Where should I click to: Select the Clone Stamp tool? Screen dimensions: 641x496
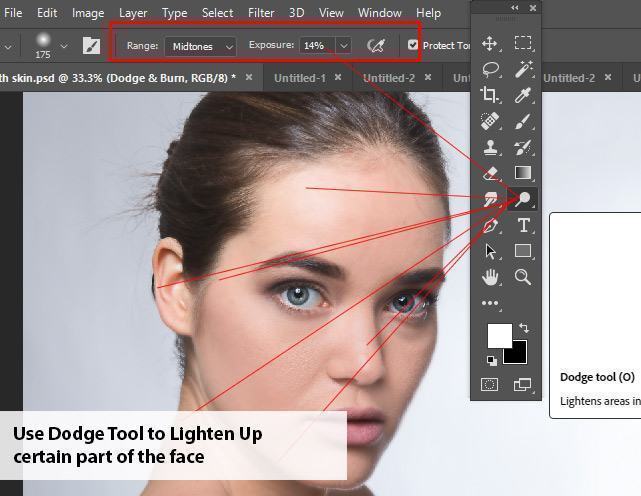point(490,147)
